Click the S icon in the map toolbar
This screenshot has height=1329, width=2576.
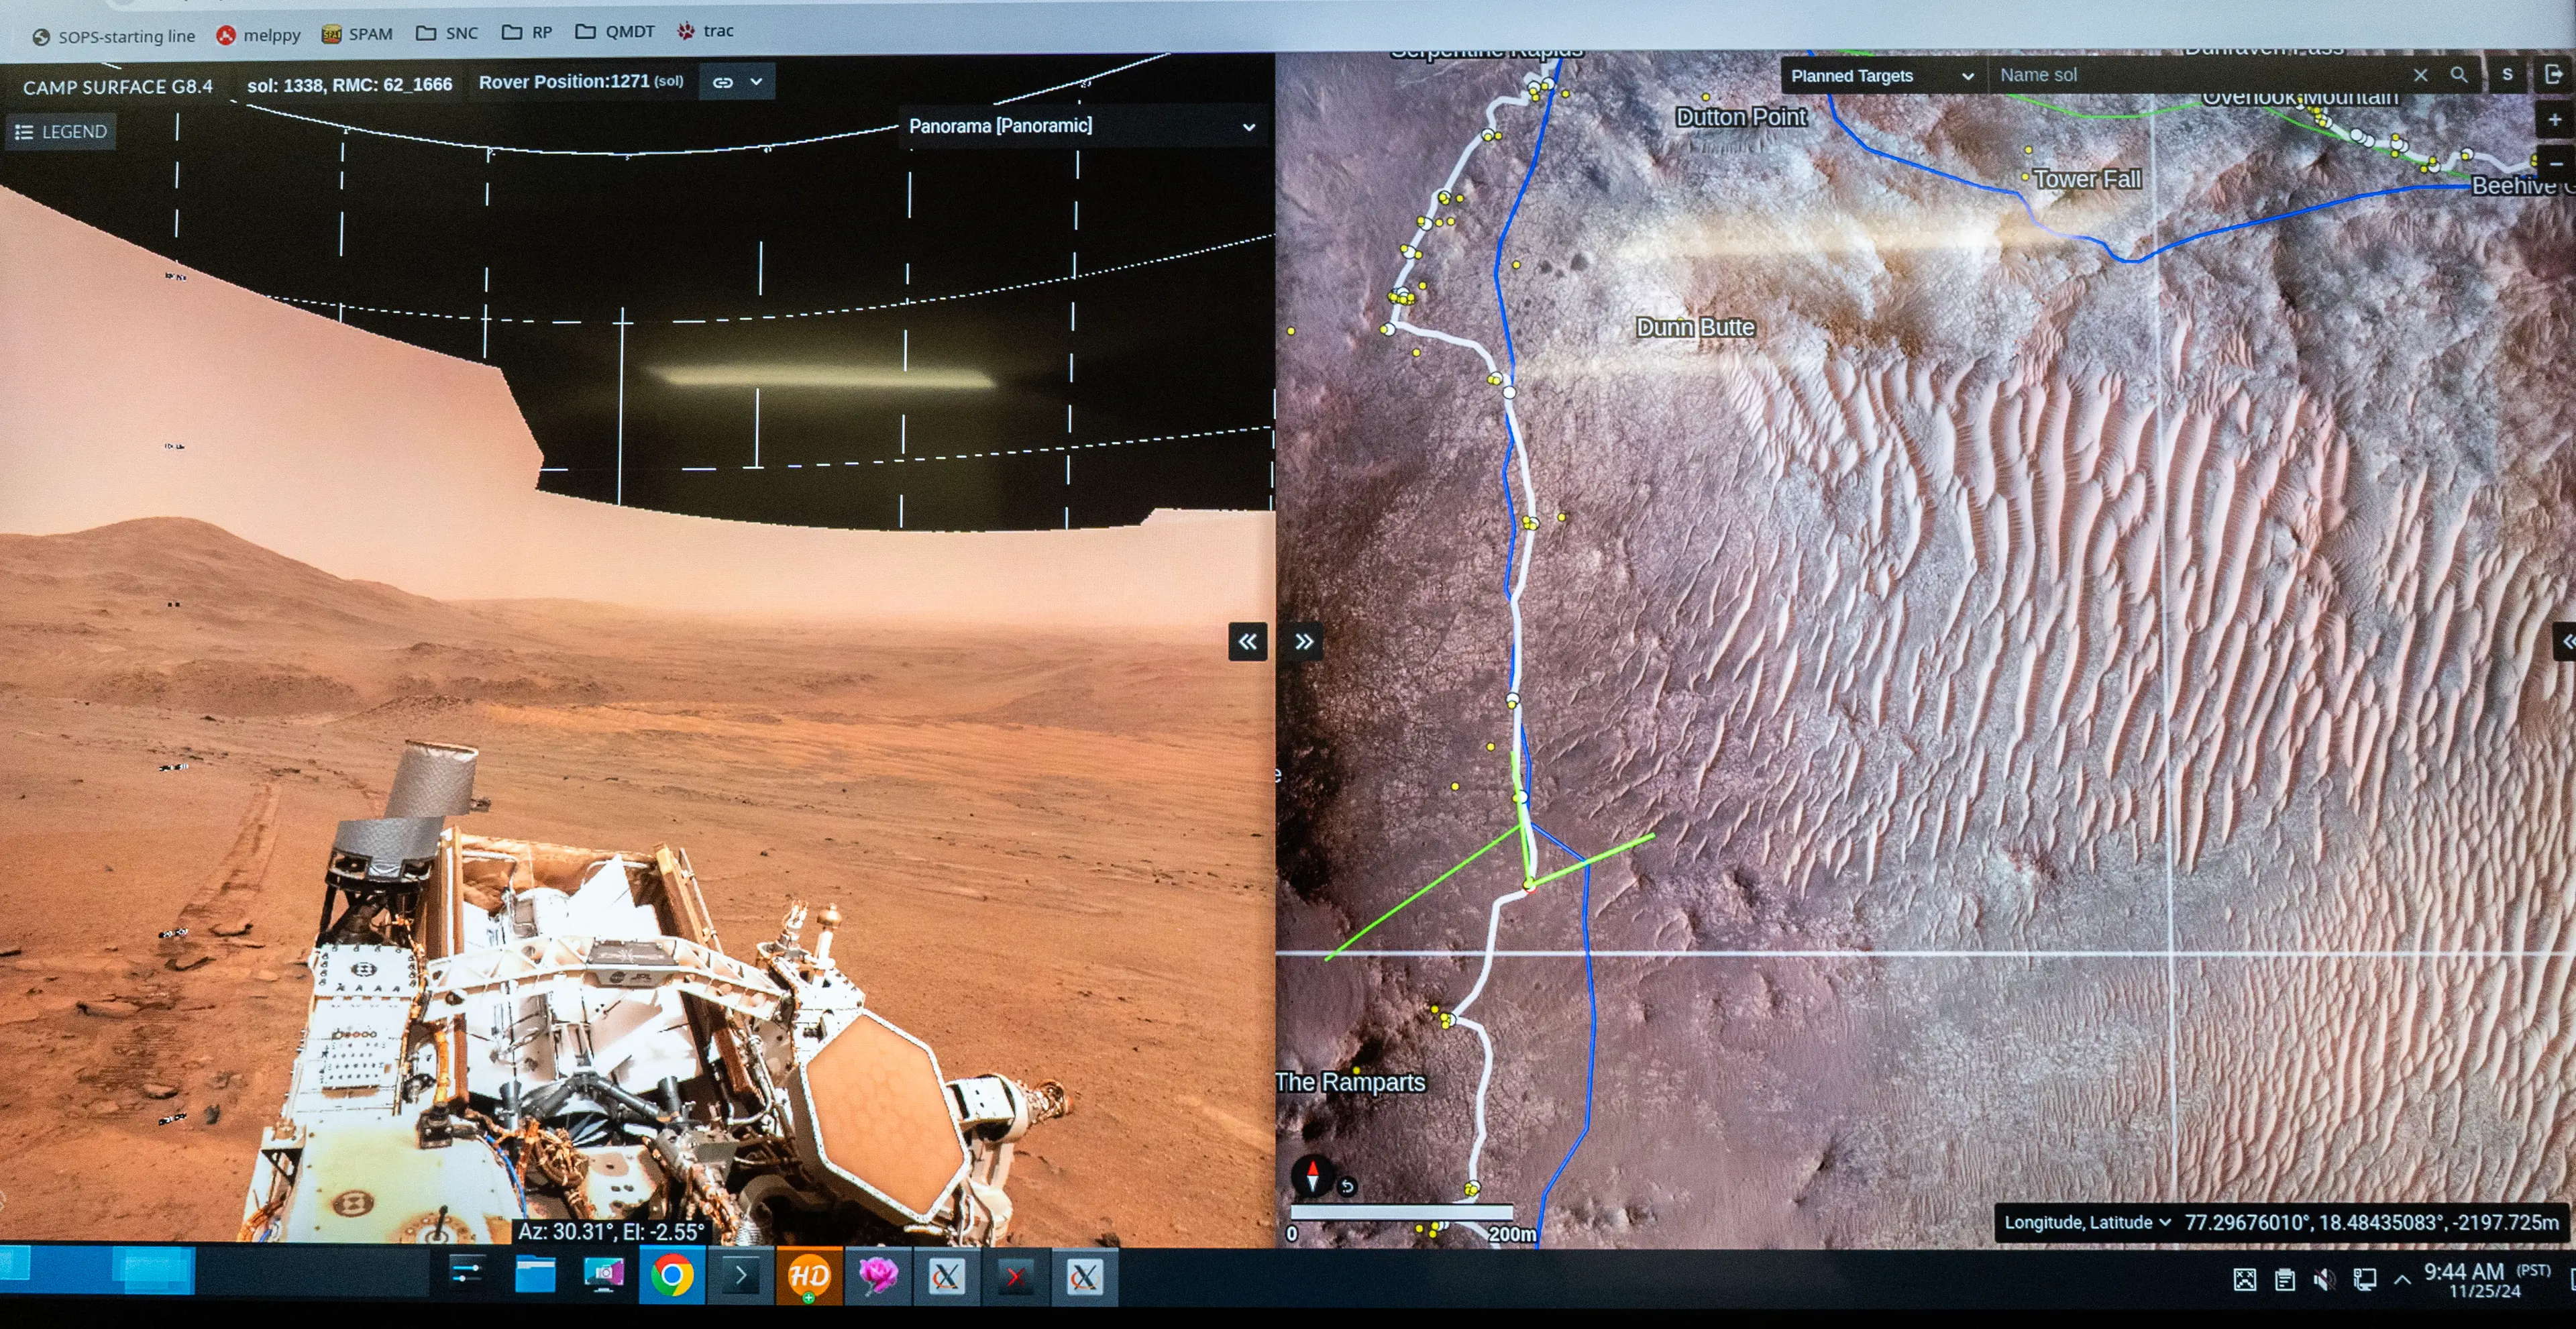[x=2506, y=75]
